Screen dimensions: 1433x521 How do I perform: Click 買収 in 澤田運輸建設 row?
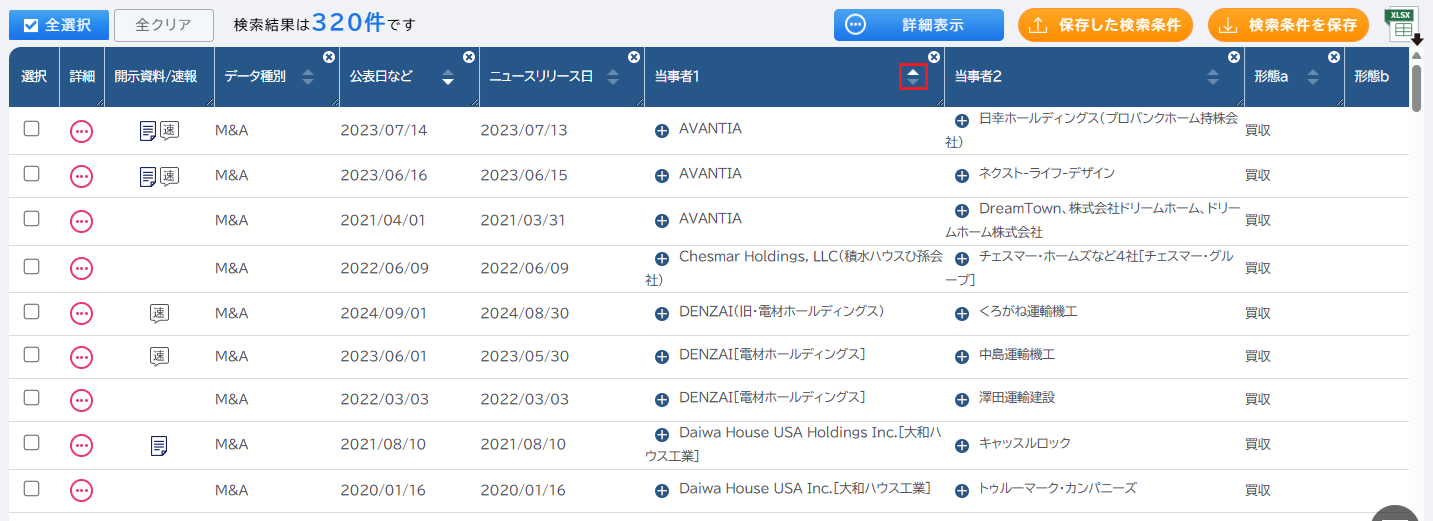1258,400
